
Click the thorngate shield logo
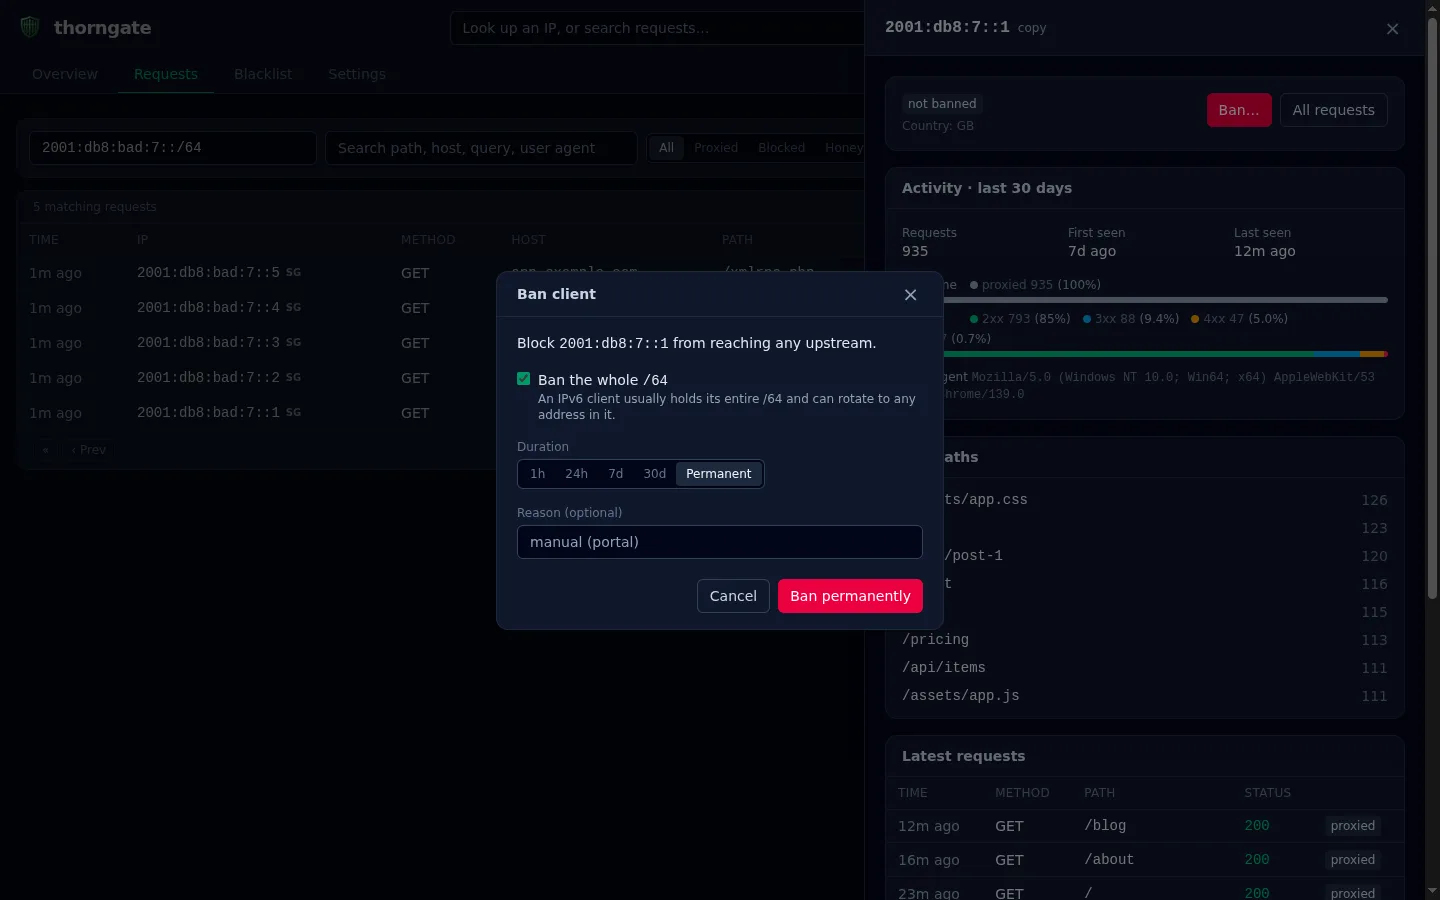tap(30, 27)
